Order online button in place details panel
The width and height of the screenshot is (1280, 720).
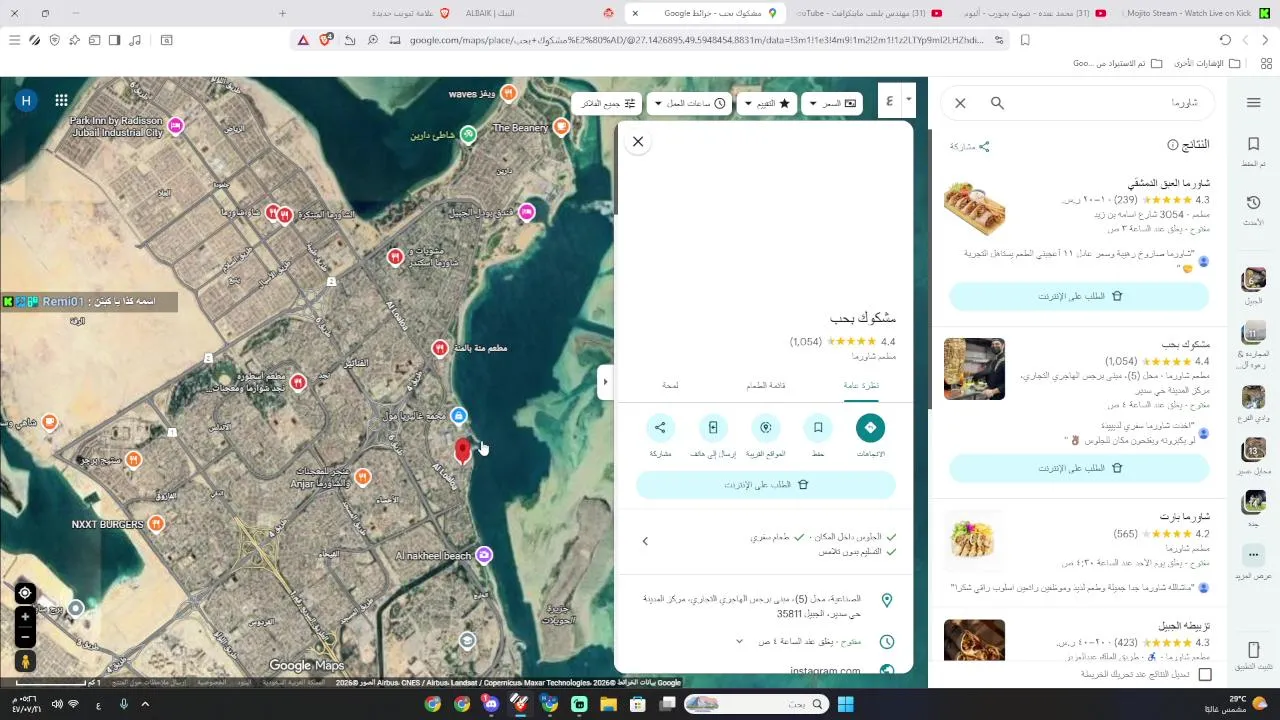coord(766,485)
